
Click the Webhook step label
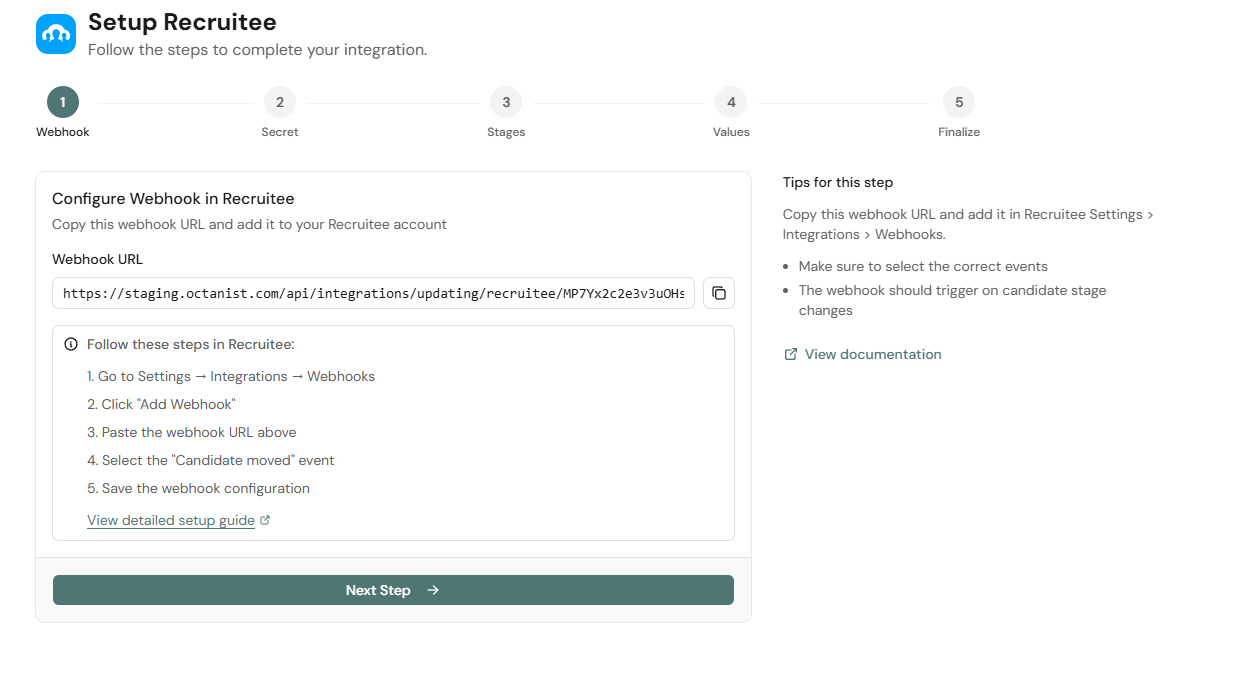pos(62,131)
